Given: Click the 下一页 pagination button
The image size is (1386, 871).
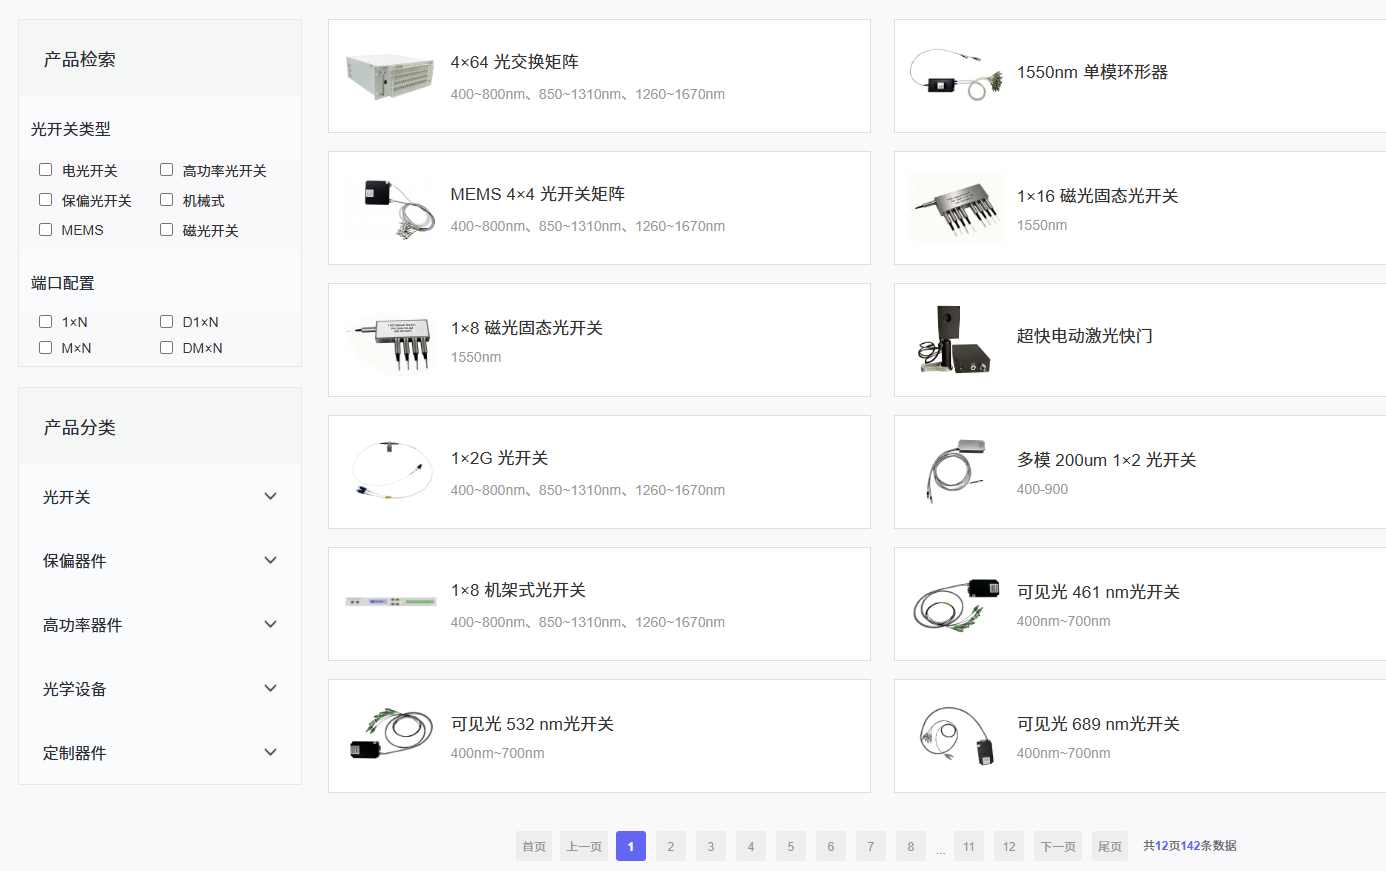Looking at the screenshot, I should (x=1057, y=845).
